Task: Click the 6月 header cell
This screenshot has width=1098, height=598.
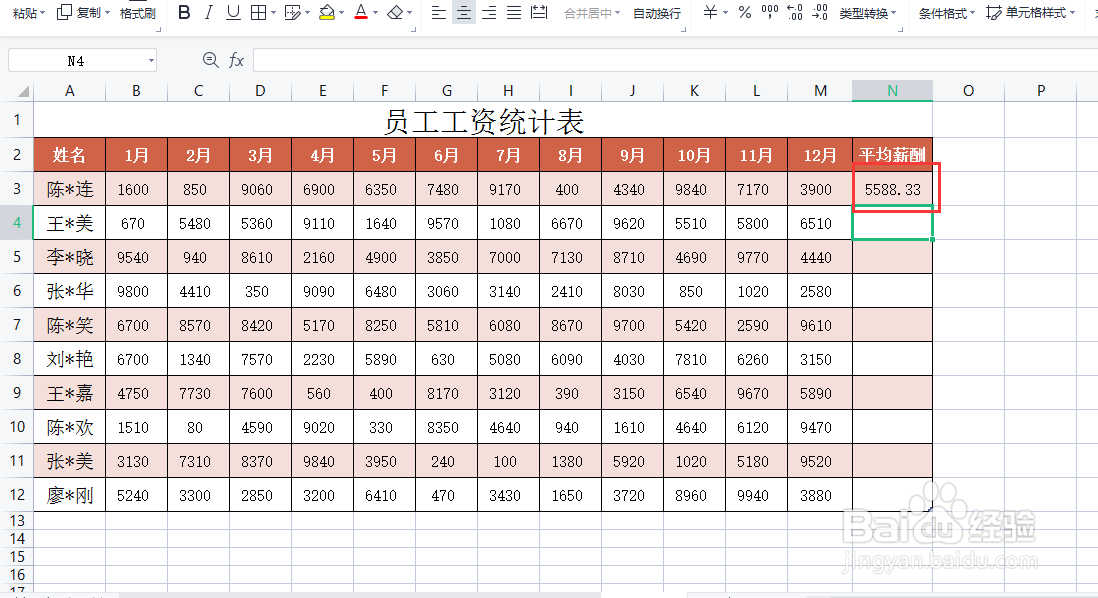Action: coord(446,155)
